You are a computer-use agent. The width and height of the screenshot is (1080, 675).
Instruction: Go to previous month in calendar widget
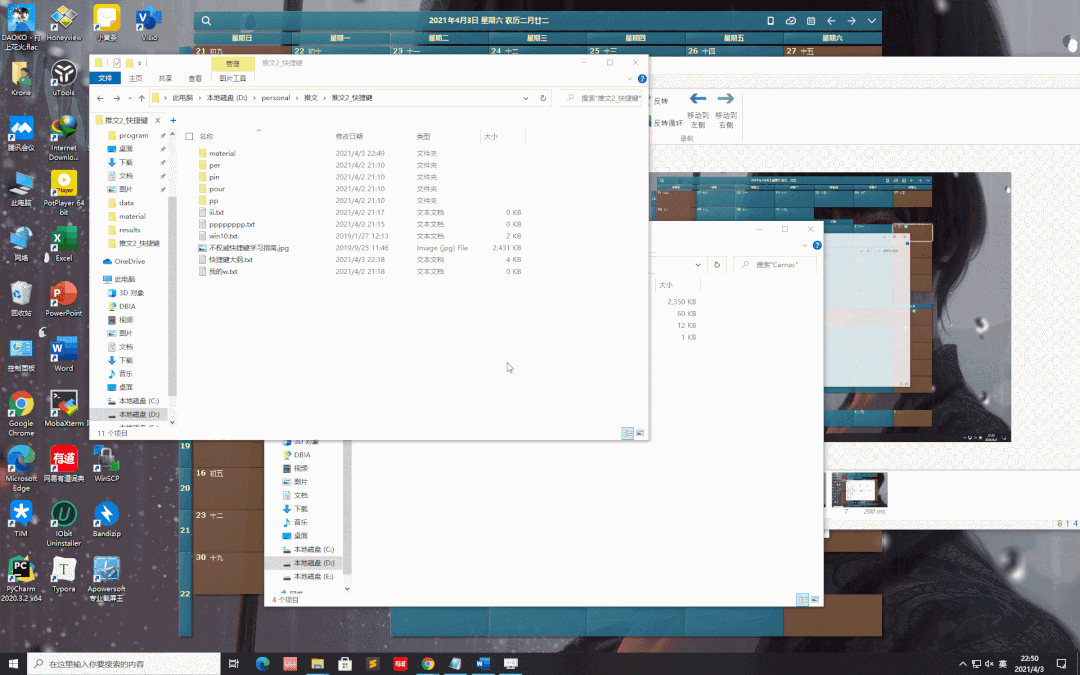[x=831, y=21]
